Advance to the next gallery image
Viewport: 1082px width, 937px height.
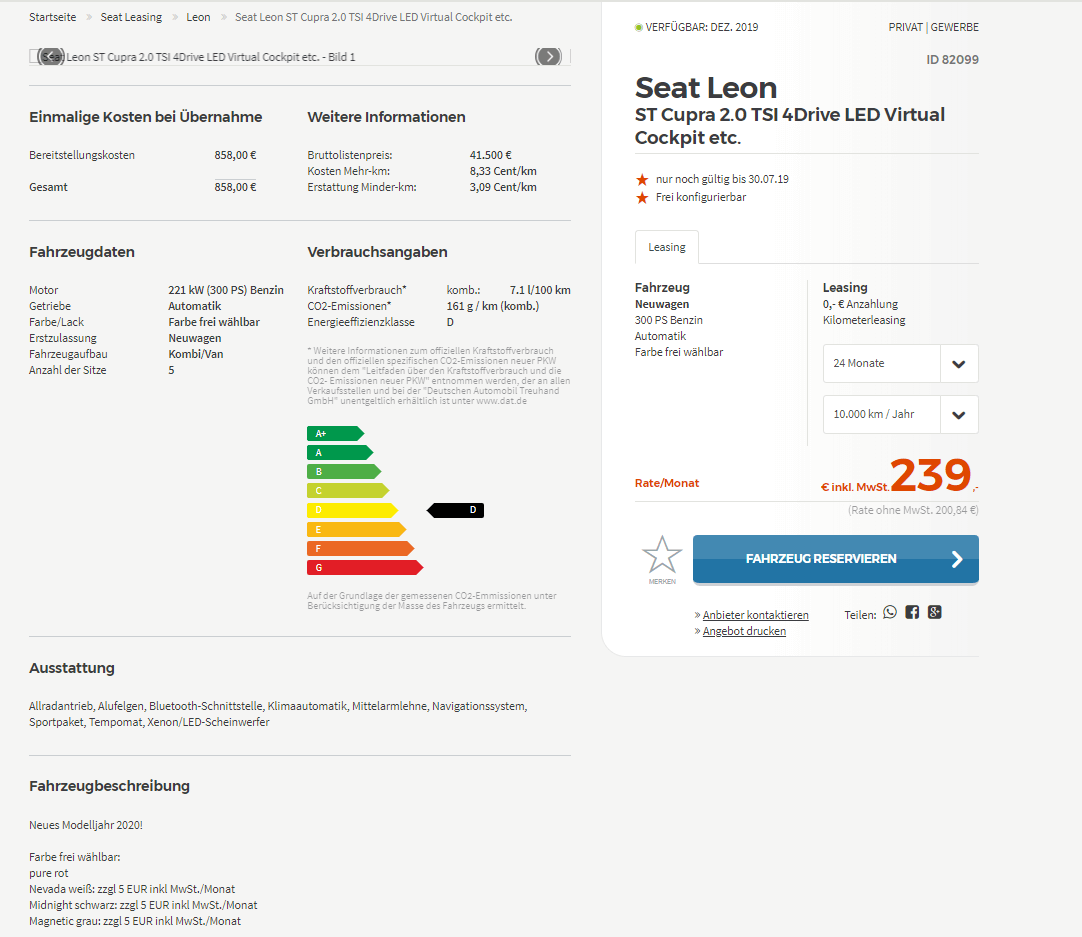point(549,57)
